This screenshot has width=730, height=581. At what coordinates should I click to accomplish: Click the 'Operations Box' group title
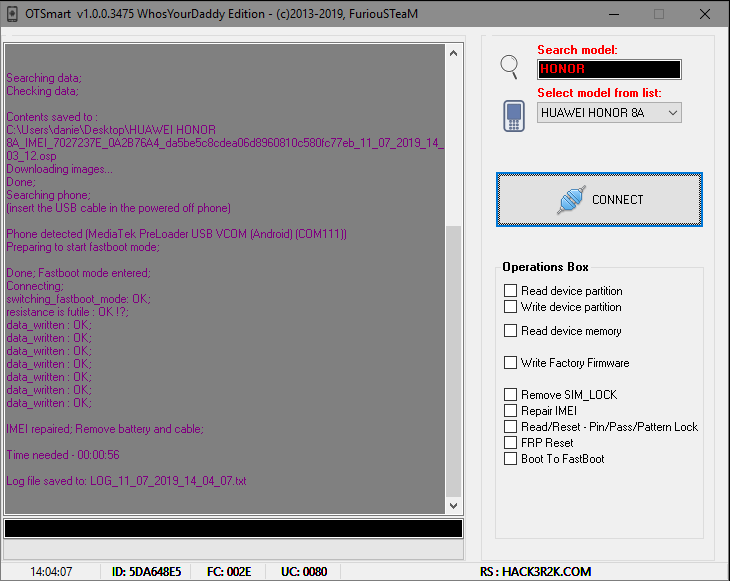coord(545,267)
